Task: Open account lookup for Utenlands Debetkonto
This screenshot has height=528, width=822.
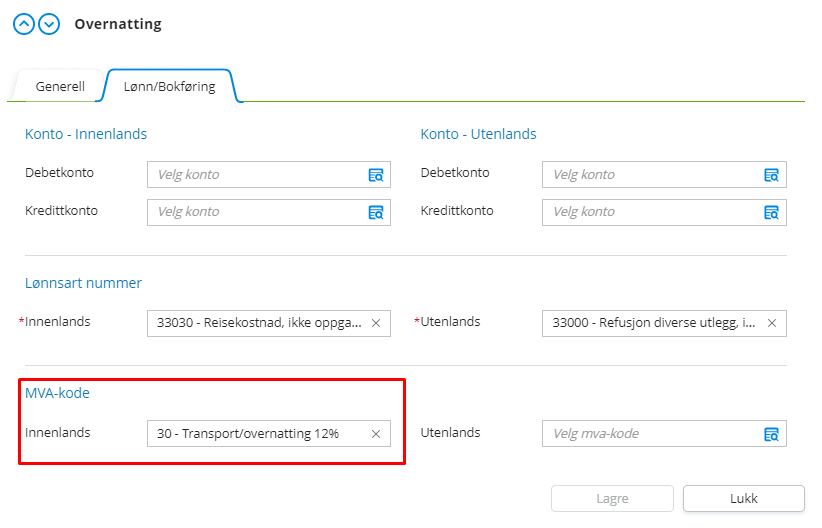Action: tap(771, 175)
